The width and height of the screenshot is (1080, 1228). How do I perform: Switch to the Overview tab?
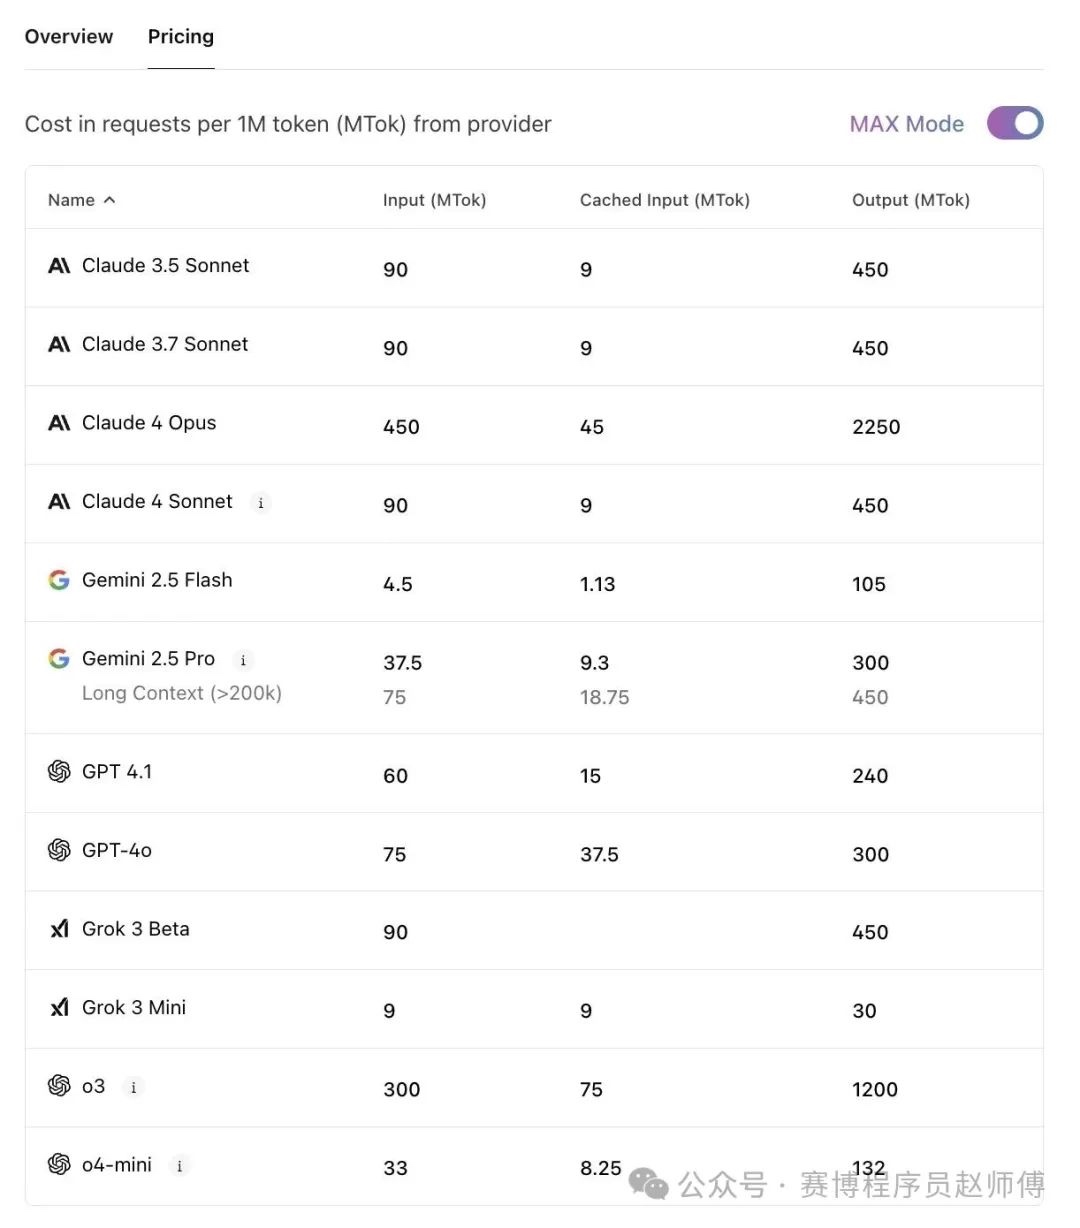click(x=69, y=37)
